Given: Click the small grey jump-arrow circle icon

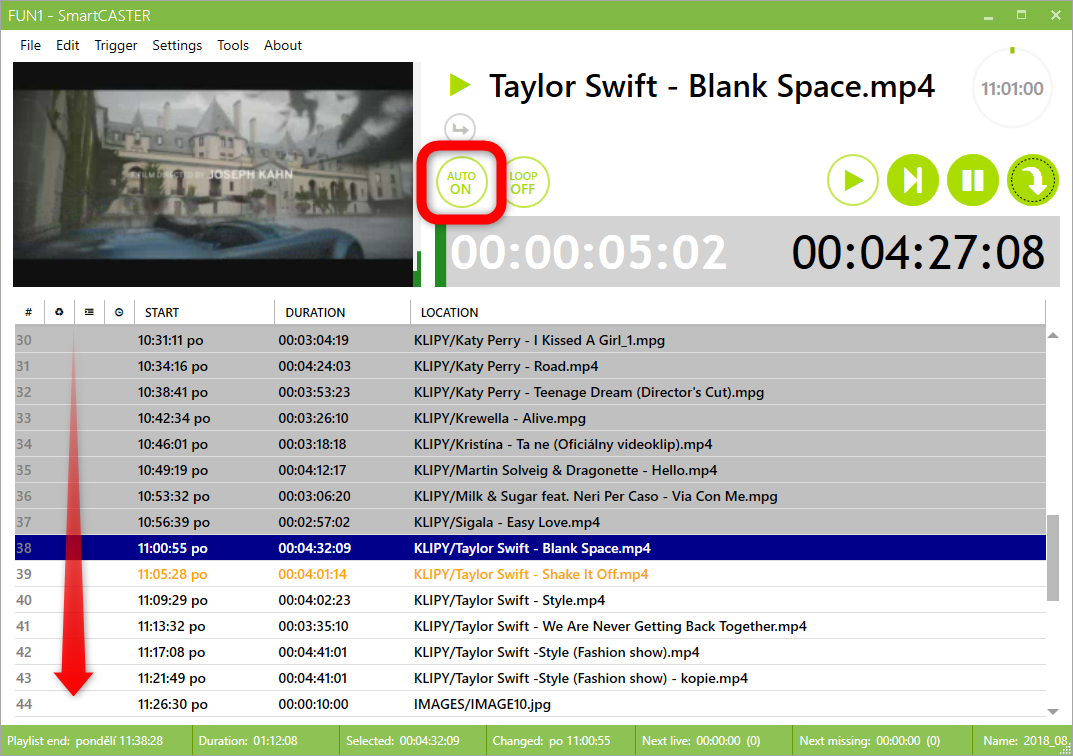Looking at the screenshot, I should (460, 129).
